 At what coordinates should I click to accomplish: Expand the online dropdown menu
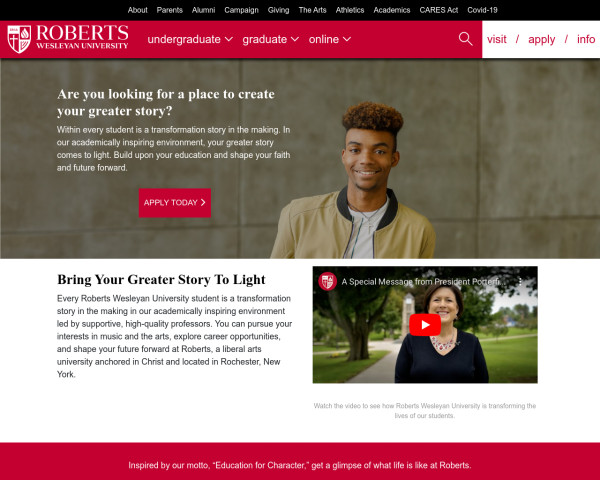pos(329,39)
